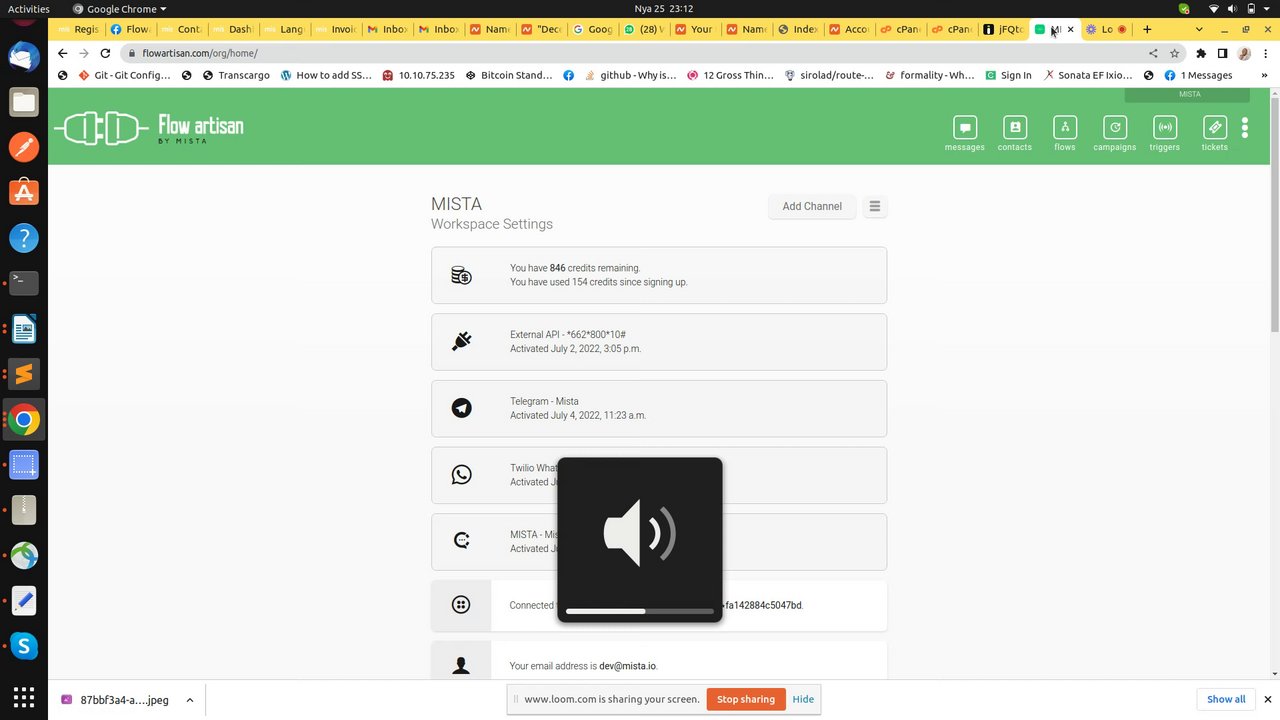This screenshot has height=720, width=1280.
Task: Open Show Applications grid in dock
Action: [24, 697]
